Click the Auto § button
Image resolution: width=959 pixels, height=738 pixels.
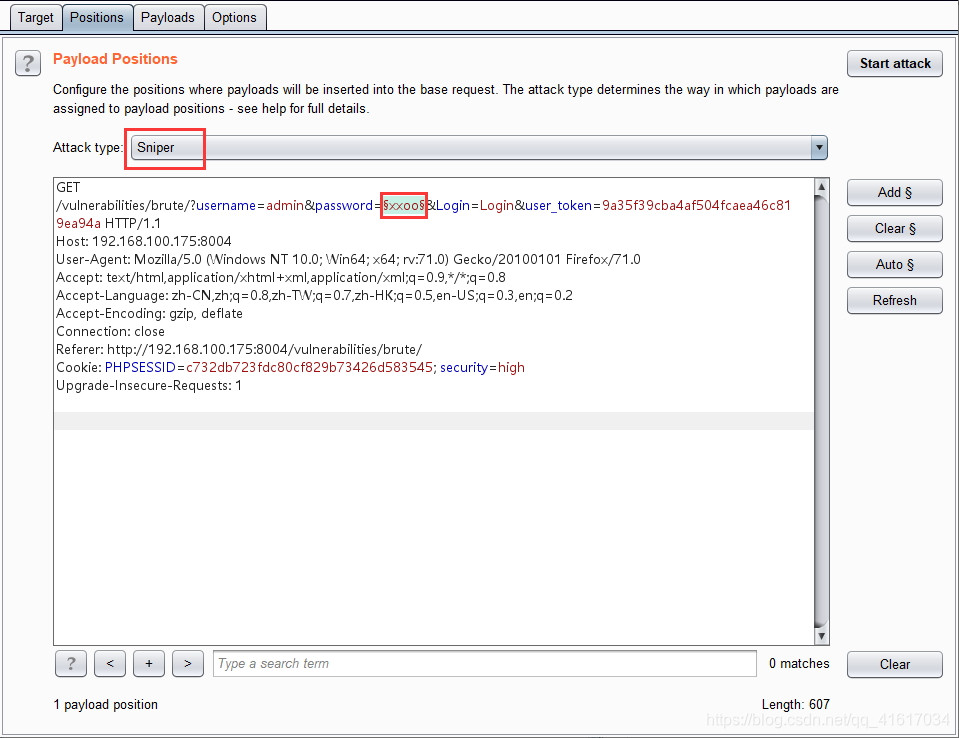(895, 264)
